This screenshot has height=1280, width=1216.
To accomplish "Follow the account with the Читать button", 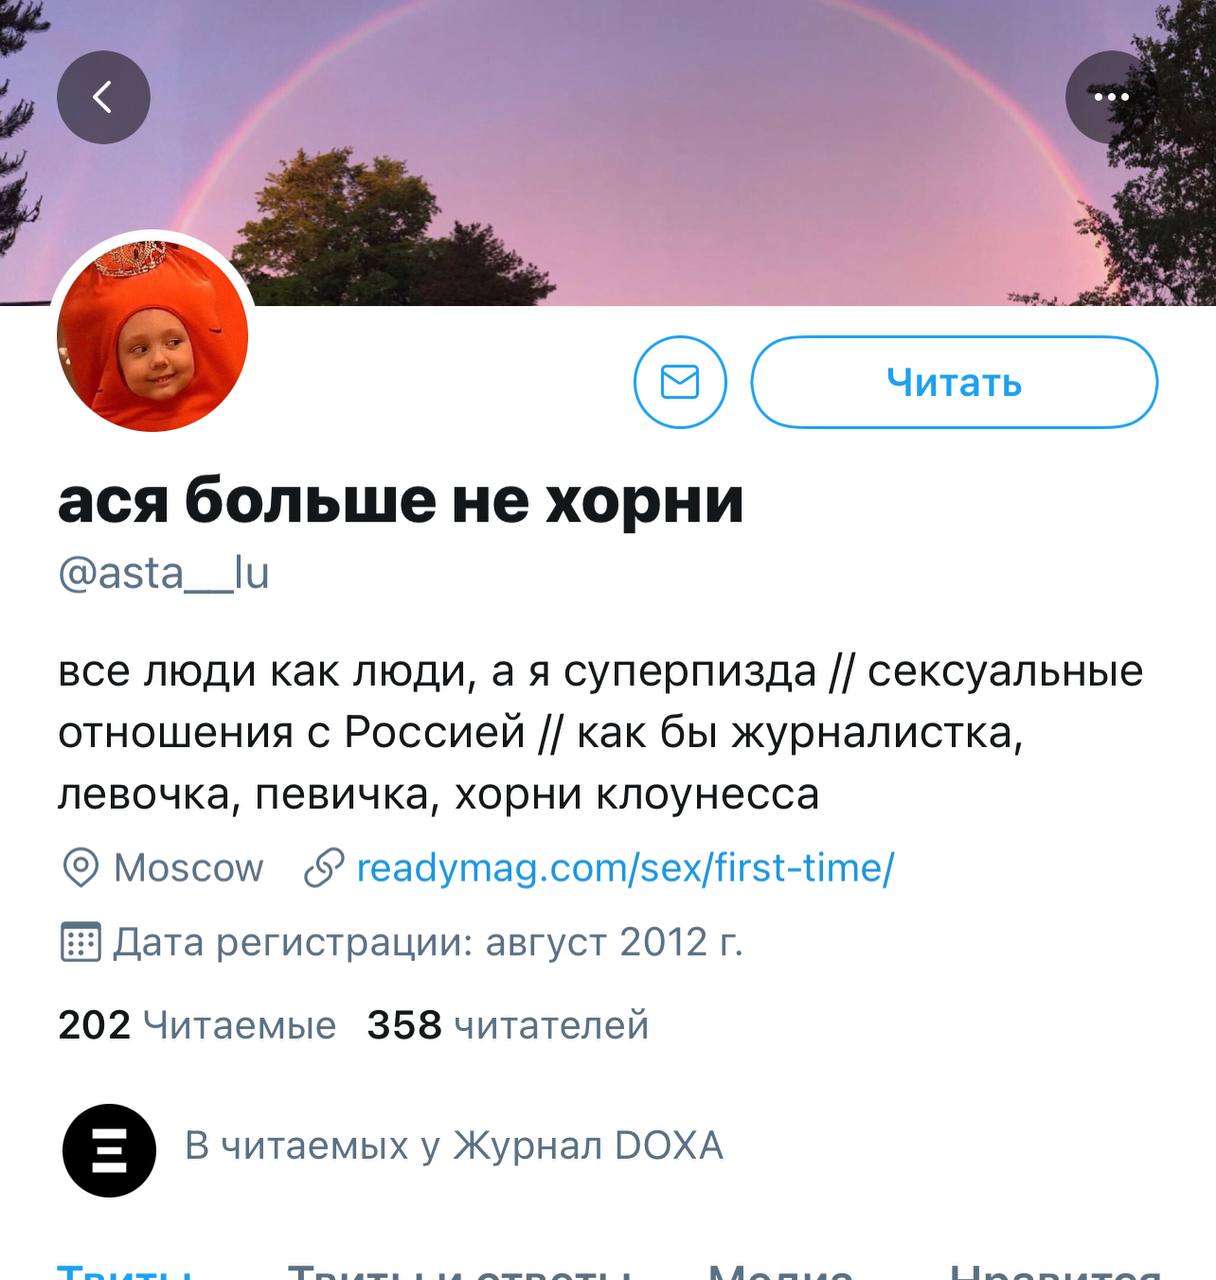I will pyautogui.click(x=954, y=382).
